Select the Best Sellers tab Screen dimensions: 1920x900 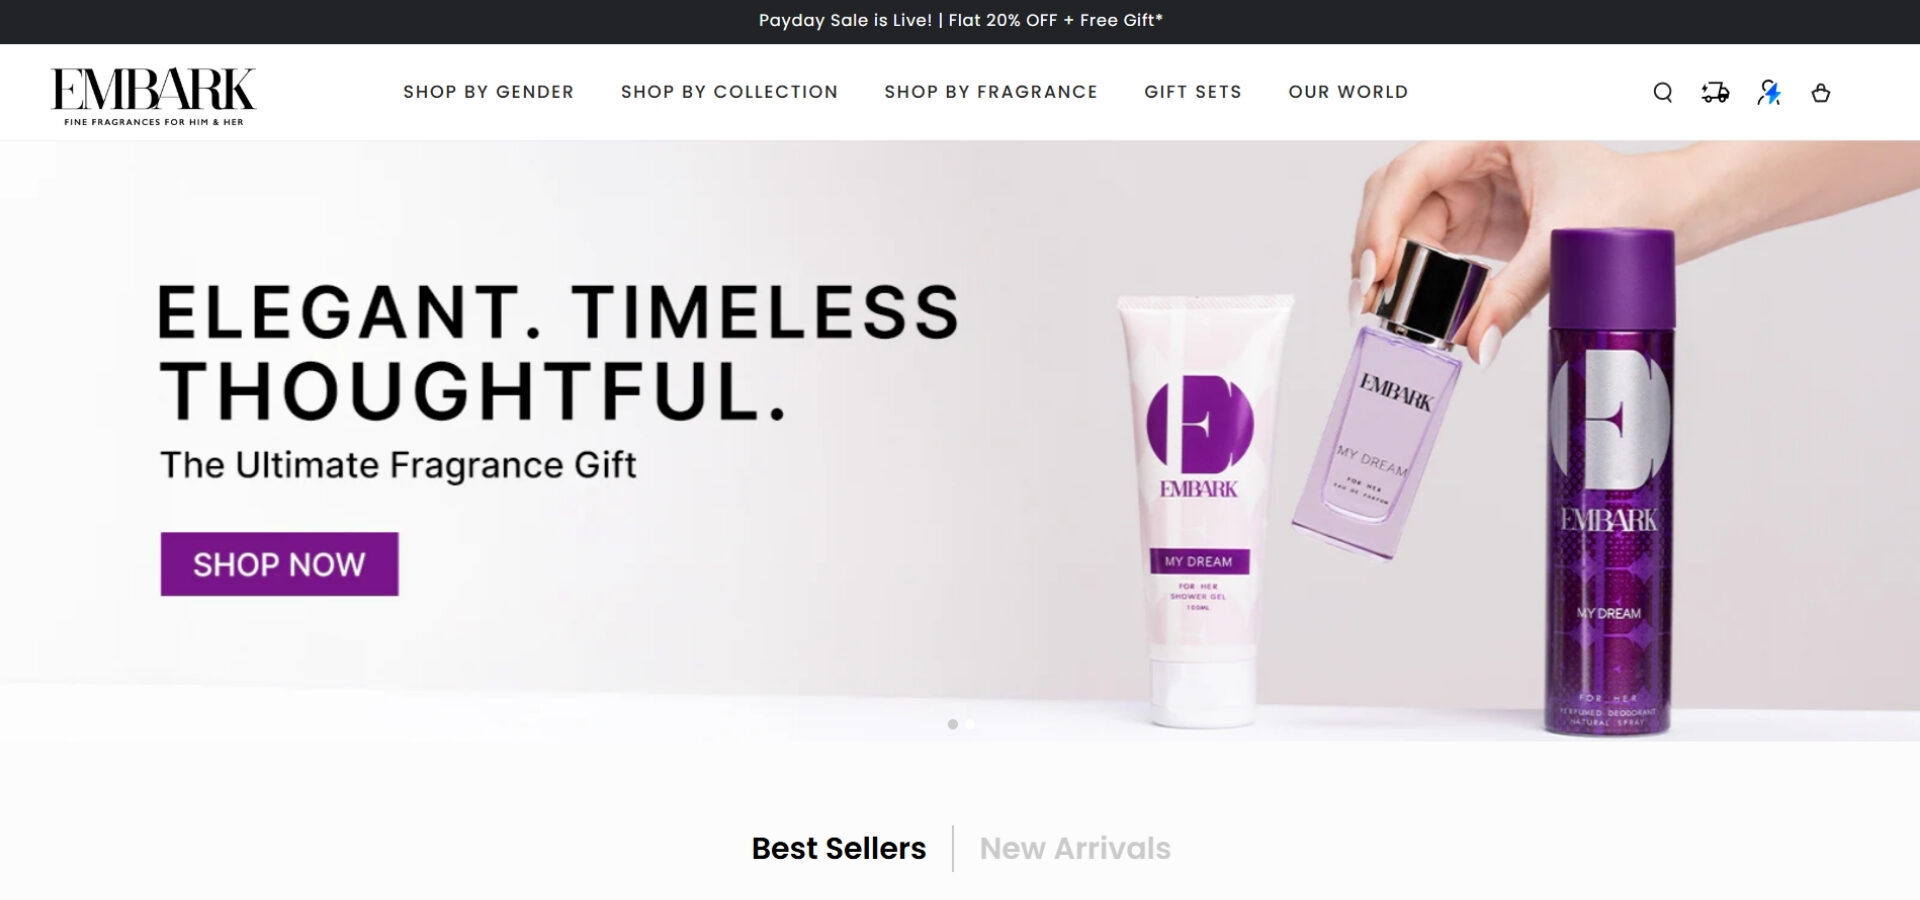[838, 848]
